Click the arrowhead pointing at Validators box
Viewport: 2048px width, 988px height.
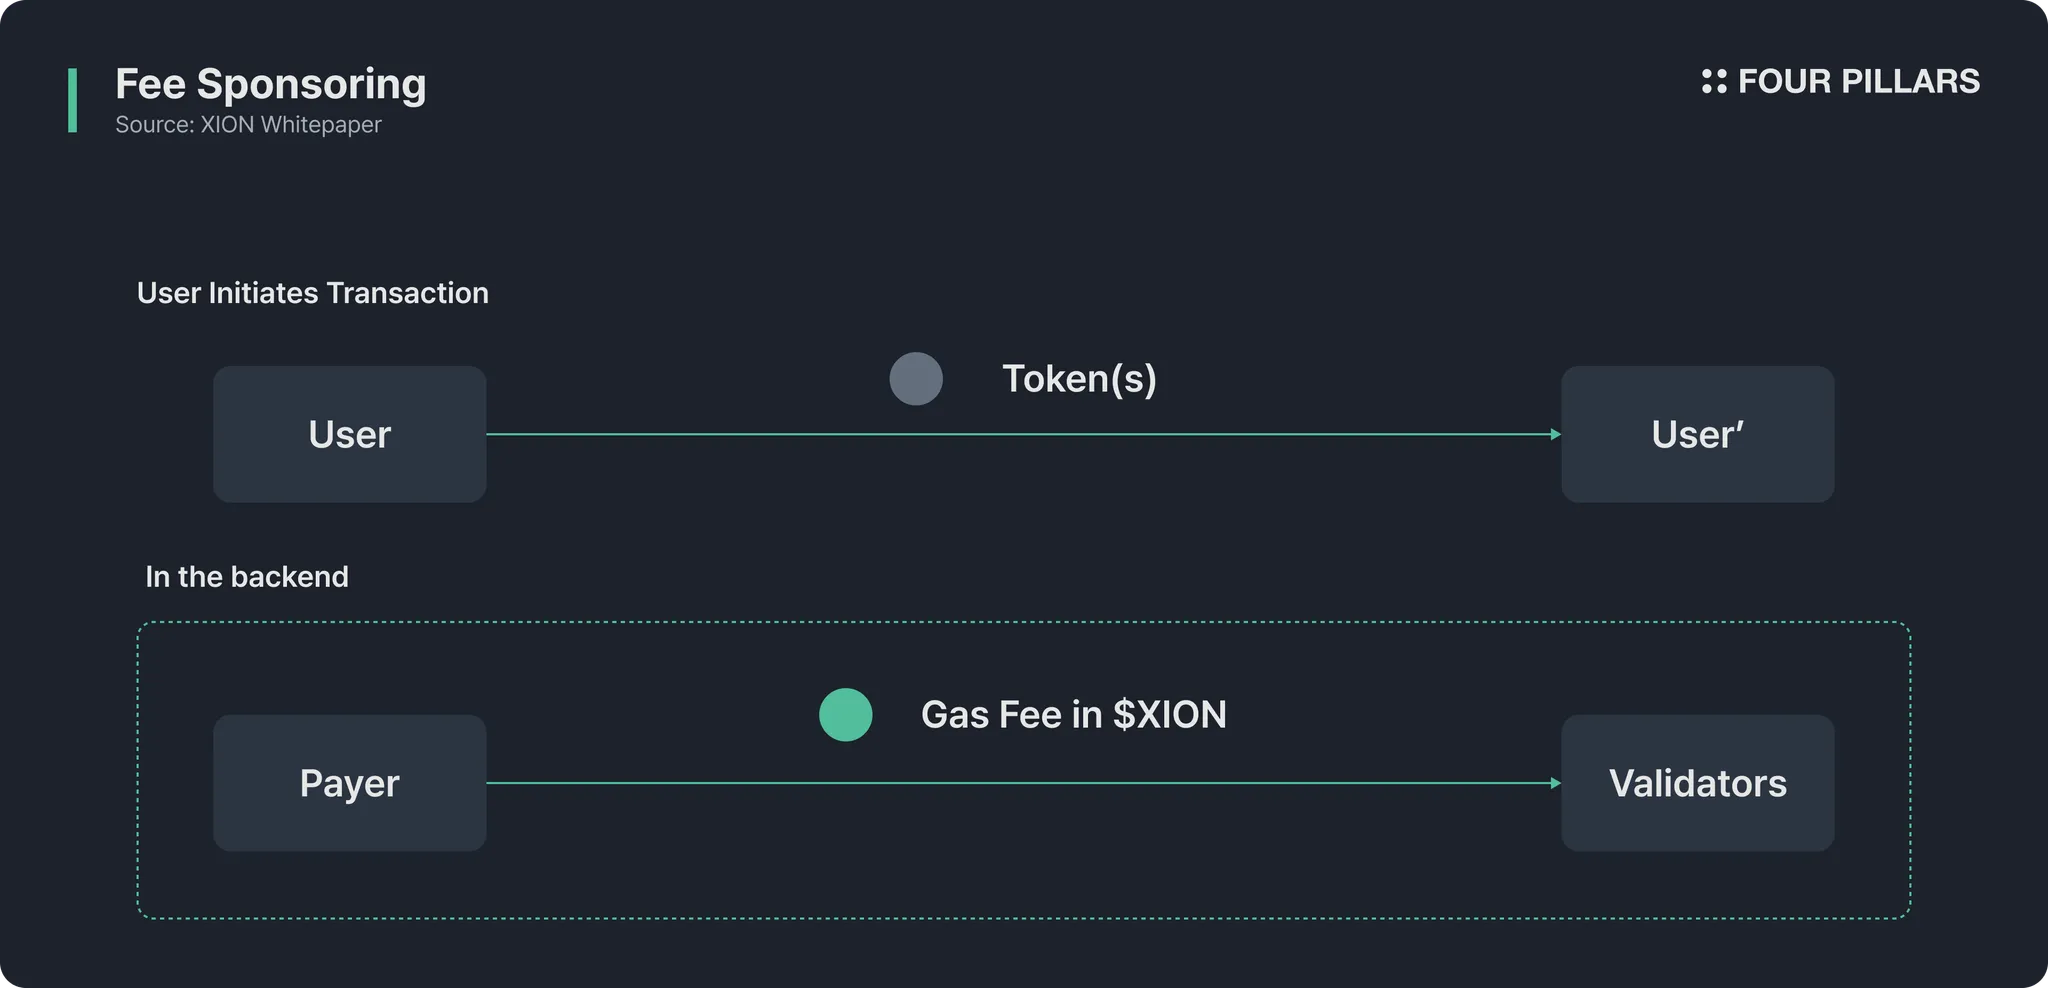pos(1555,783)
